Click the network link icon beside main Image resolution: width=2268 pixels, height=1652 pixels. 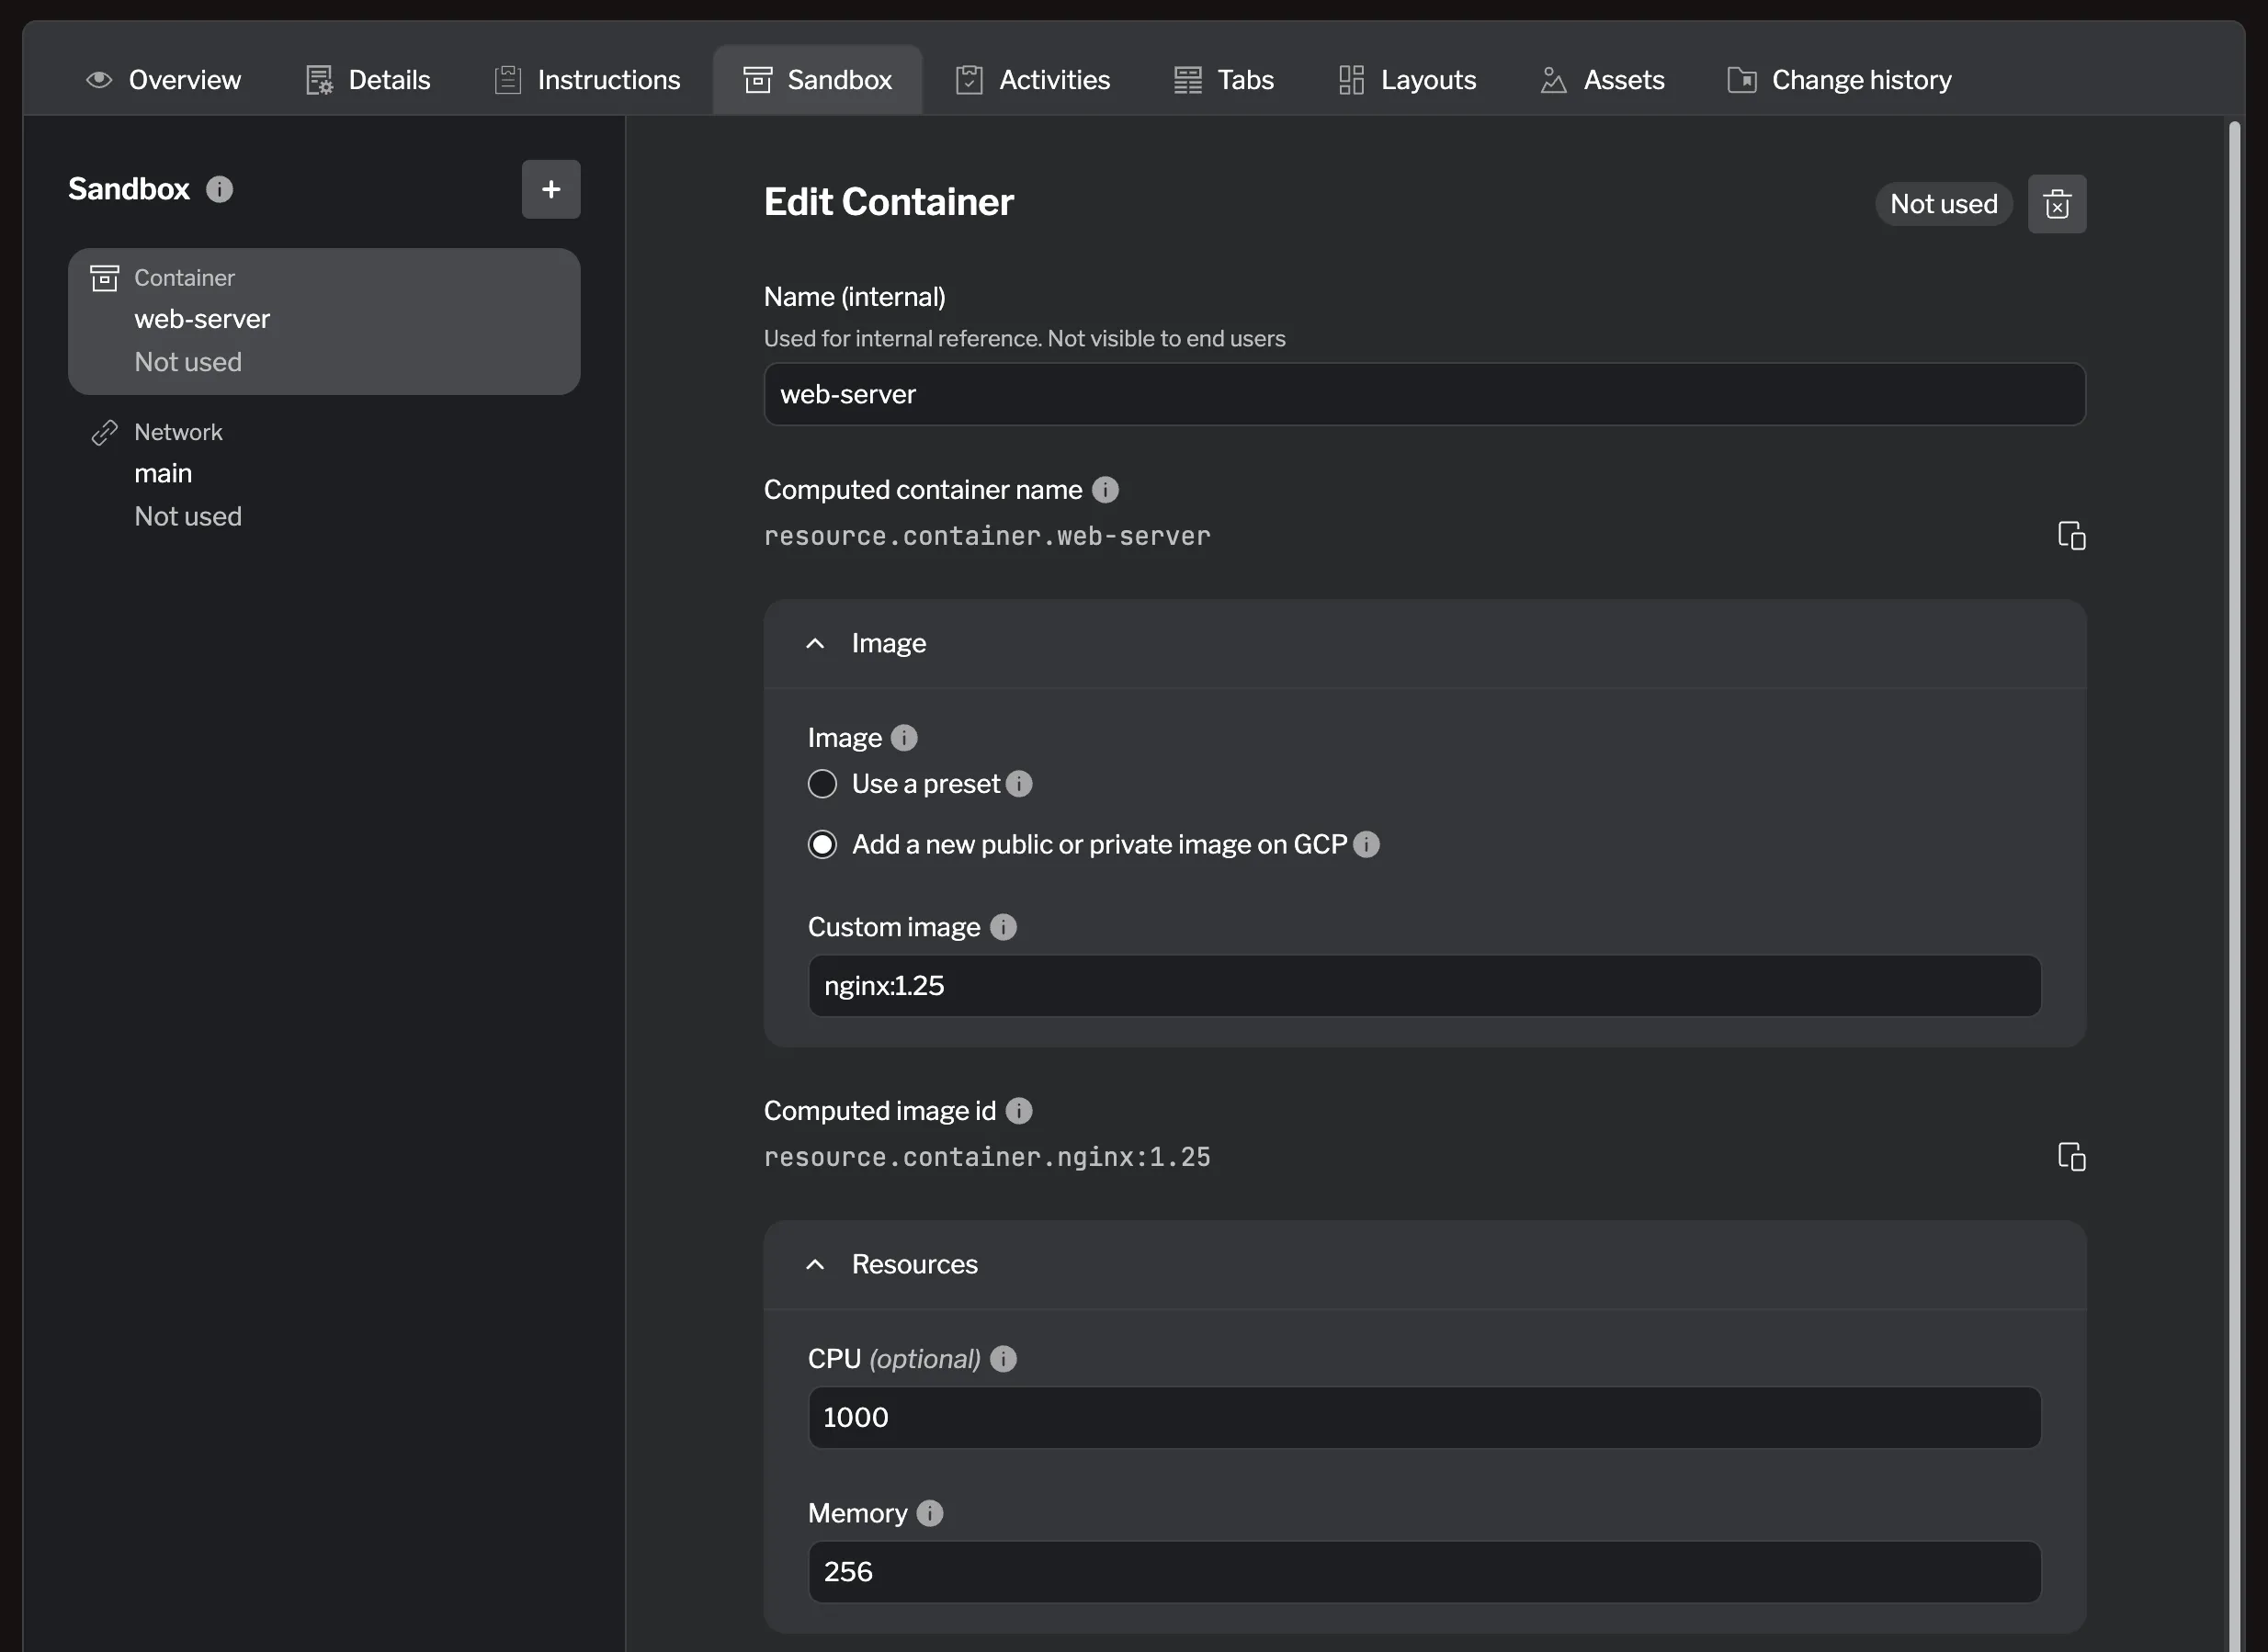pos(104,432)
